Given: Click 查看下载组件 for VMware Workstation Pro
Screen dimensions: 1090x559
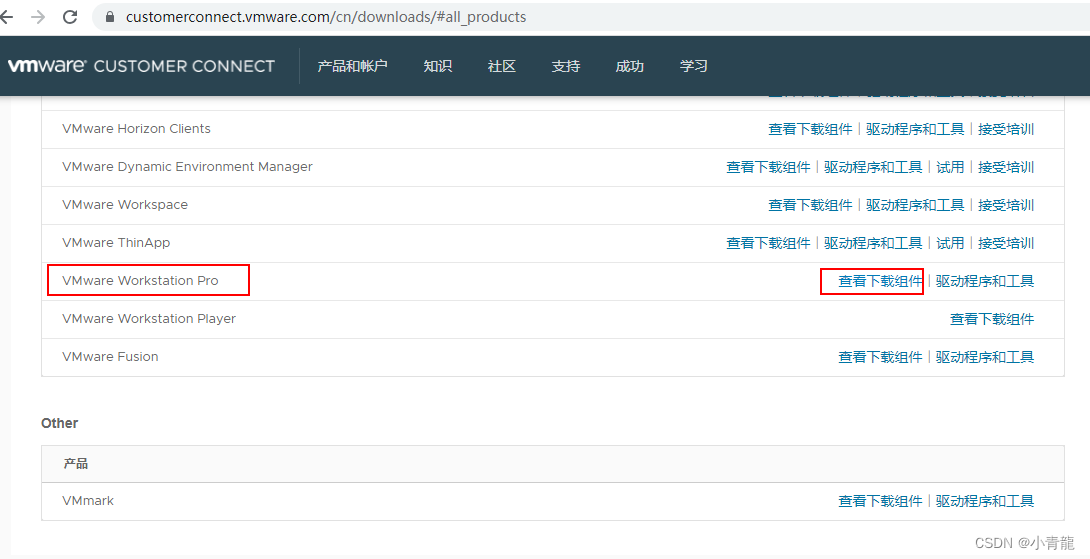Looking at the screenshot, I should click(x=880, y=281).
